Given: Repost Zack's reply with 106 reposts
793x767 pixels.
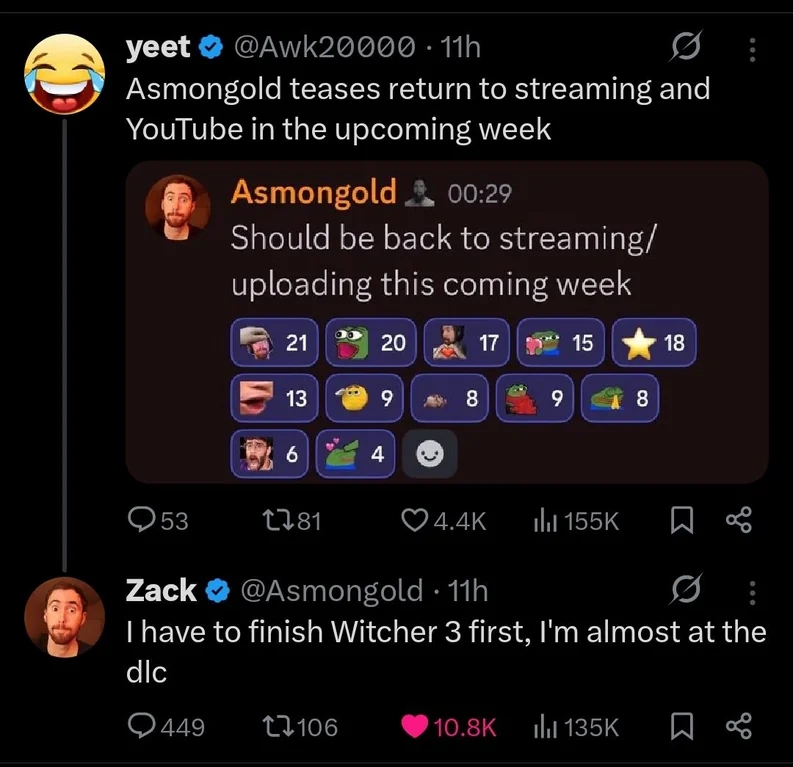Looking at the screenshot, I should [x=299, y=727].
